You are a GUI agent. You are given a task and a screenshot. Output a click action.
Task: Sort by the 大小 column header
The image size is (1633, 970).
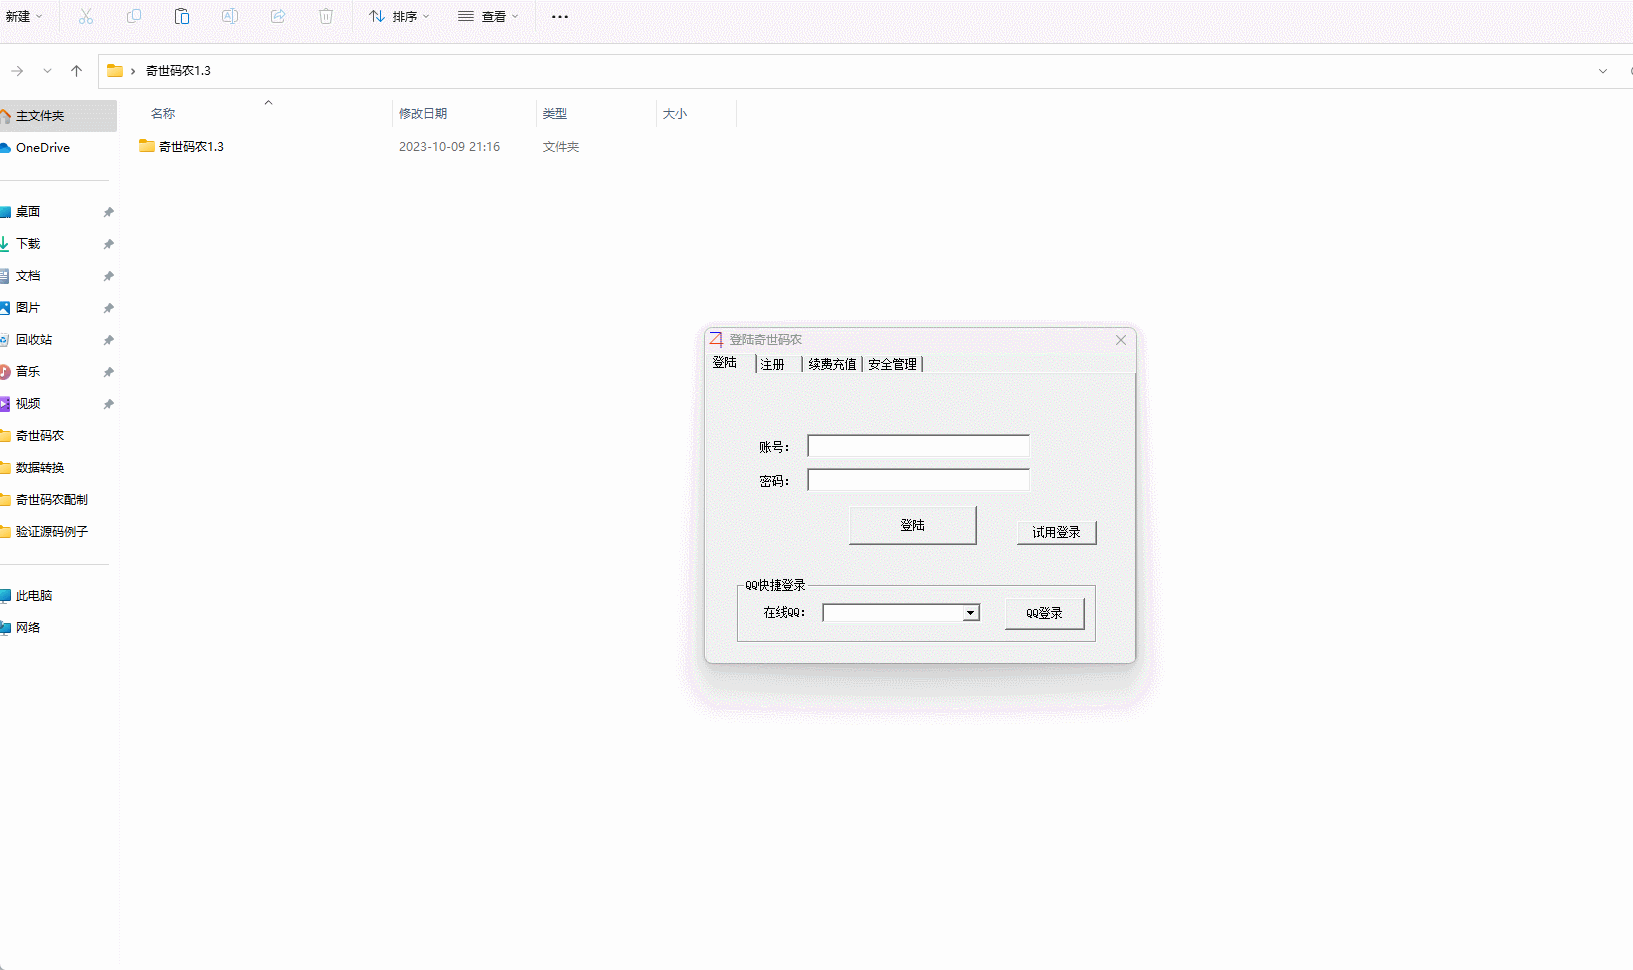coord(675,114)
